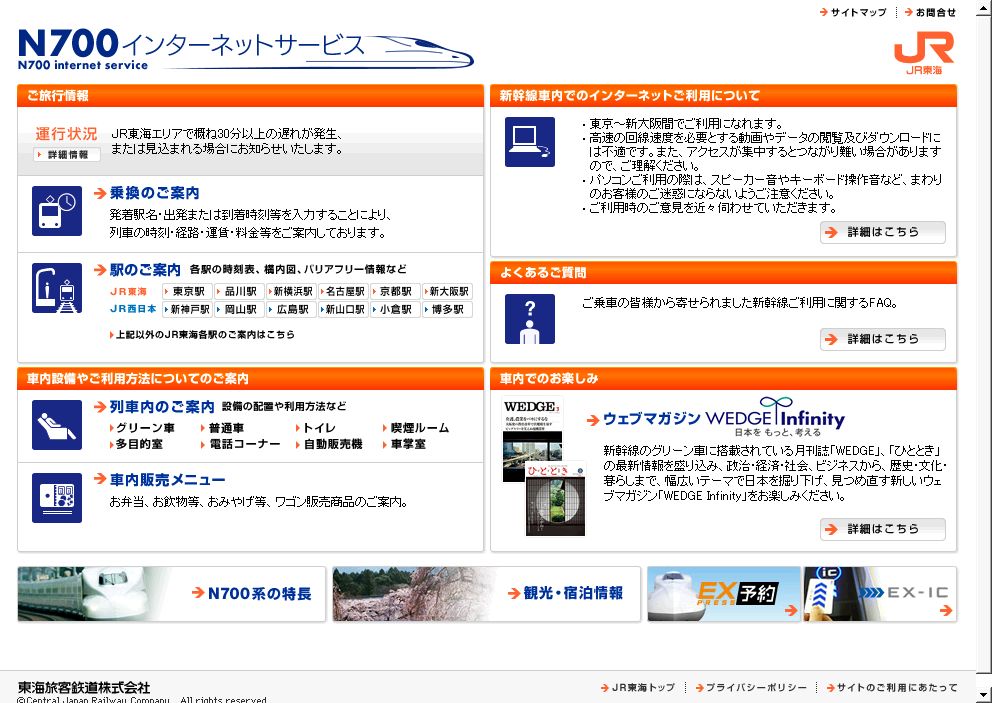Viewport: 992px width, 703px height.
Task: Click the 詳細情報 button under 運行状況
Action: point(66,155)
